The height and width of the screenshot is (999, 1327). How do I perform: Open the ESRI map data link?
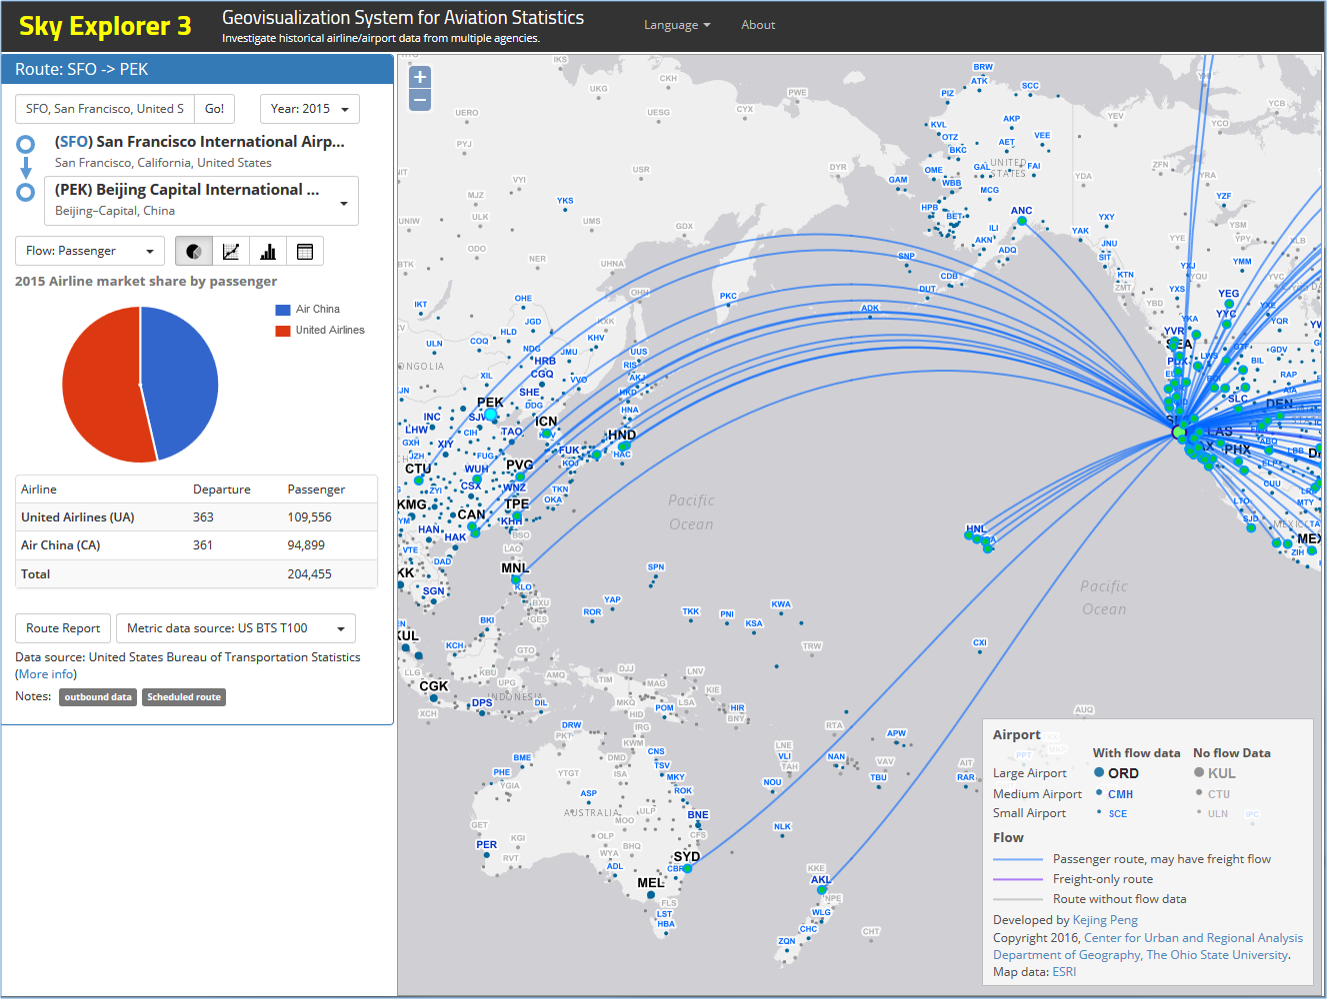click(x=1064, y=972)
